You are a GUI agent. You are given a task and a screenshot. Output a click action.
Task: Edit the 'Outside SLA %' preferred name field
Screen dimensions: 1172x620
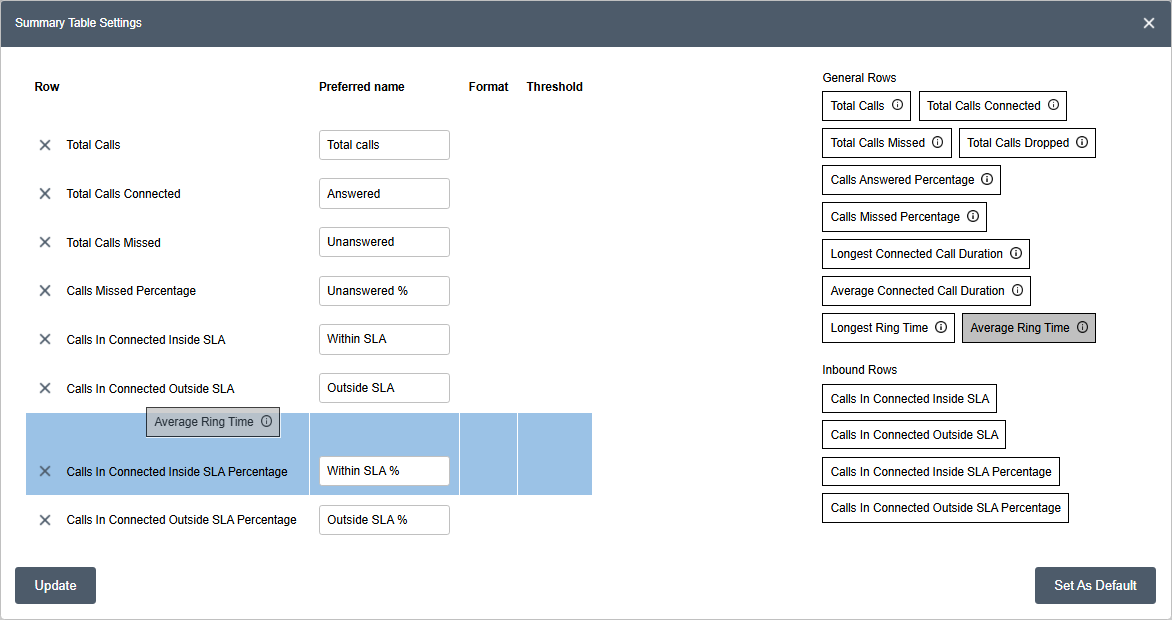(x=384, y=520)
